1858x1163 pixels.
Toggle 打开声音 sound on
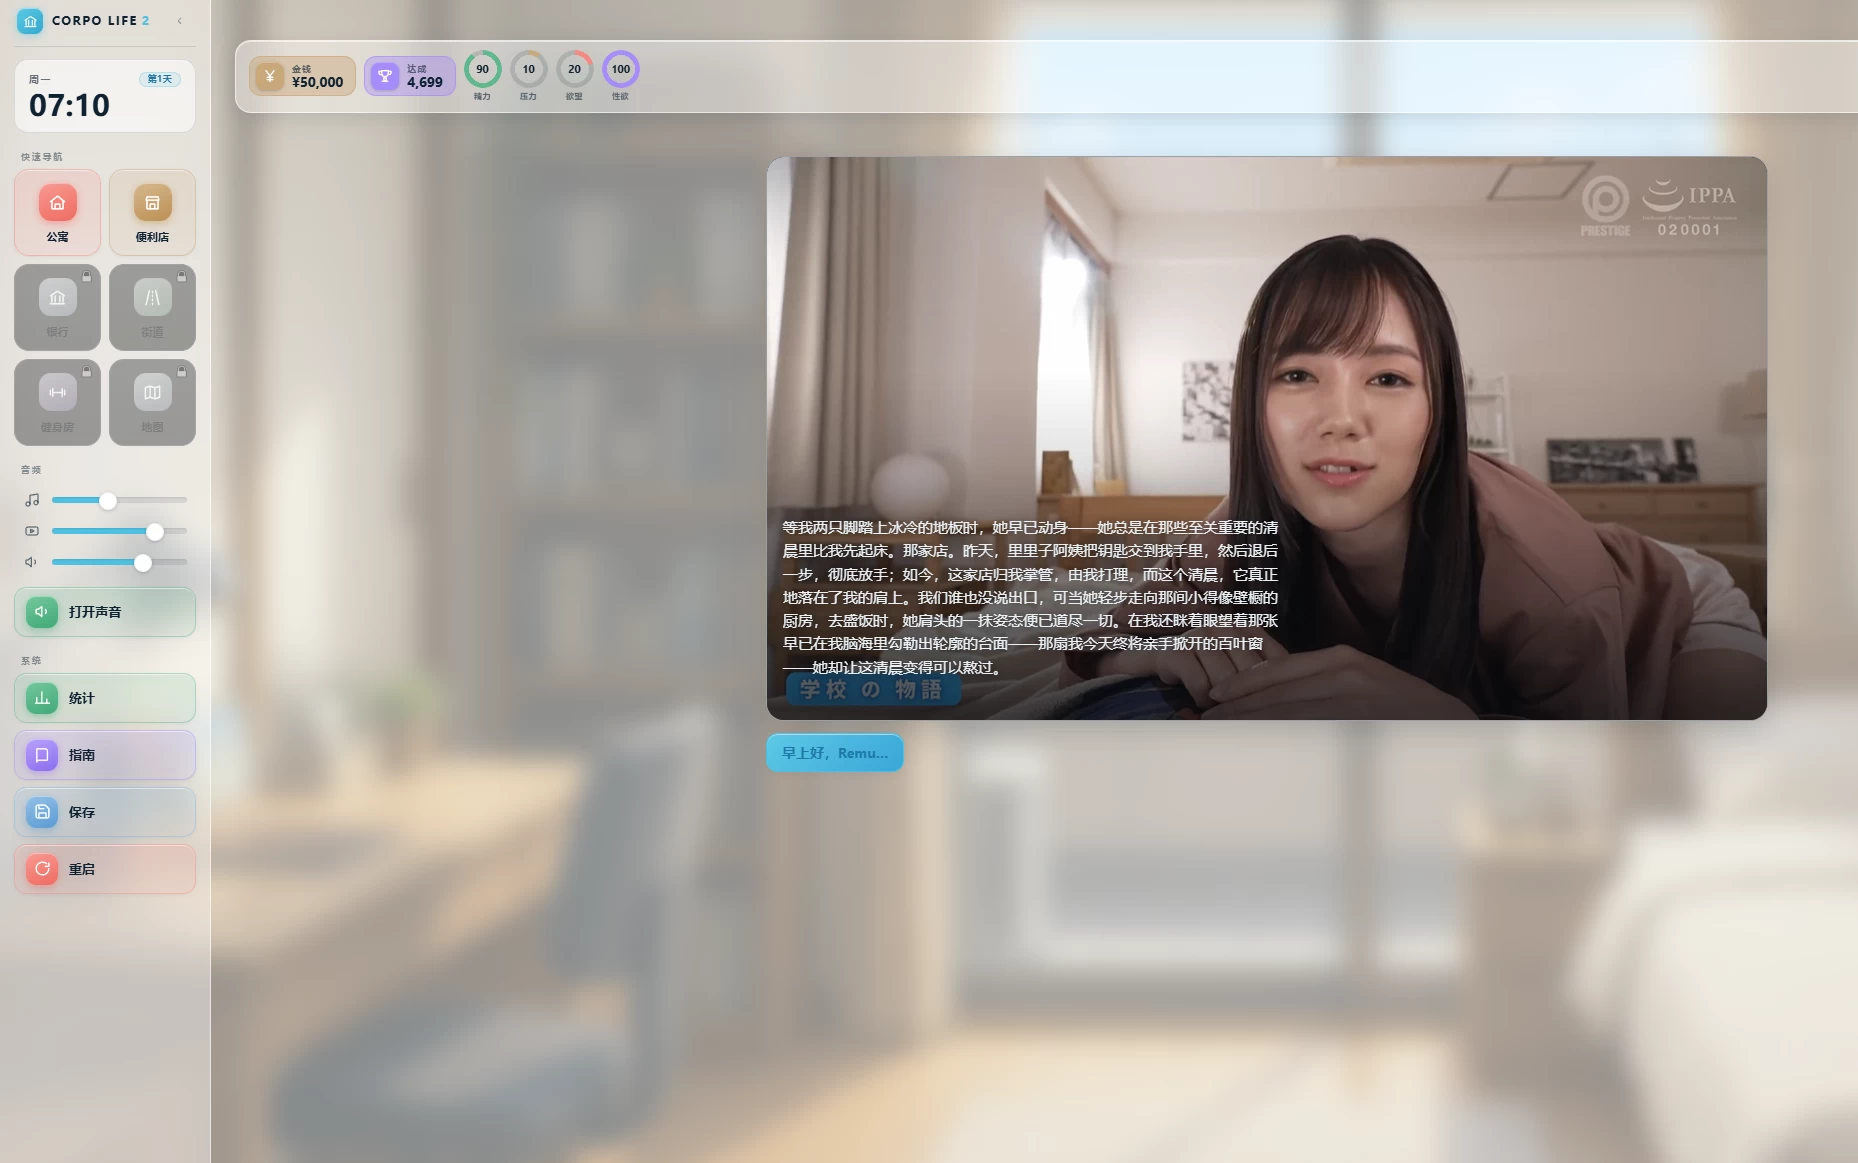point(105,612)
